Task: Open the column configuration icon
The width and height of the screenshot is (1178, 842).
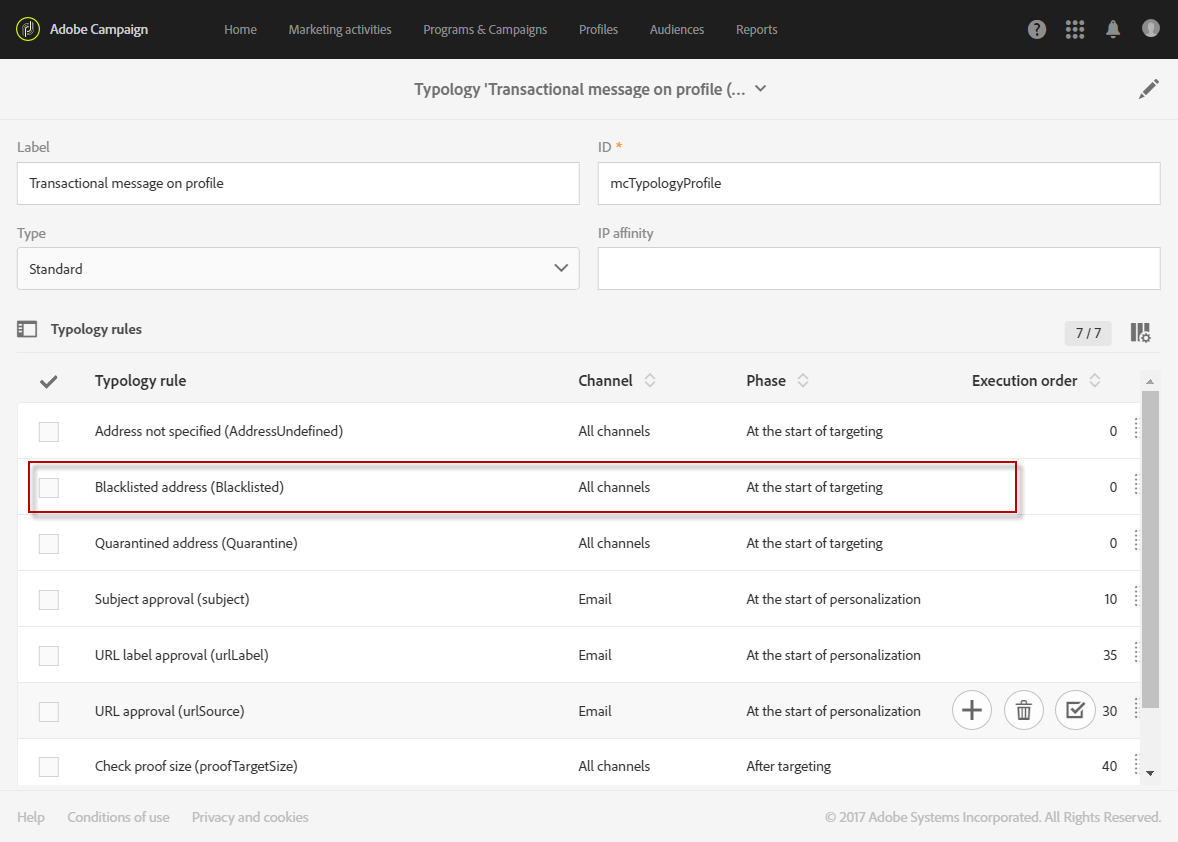Action: pyautogui.click(x=1140, y=332)
